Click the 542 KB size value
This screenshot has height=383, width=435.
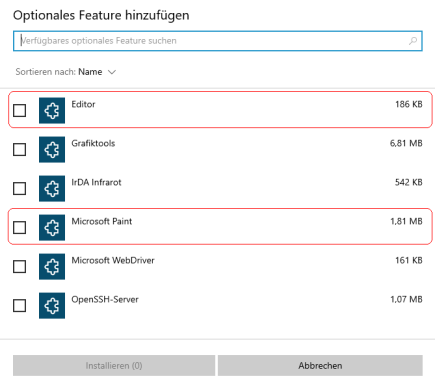409,182
